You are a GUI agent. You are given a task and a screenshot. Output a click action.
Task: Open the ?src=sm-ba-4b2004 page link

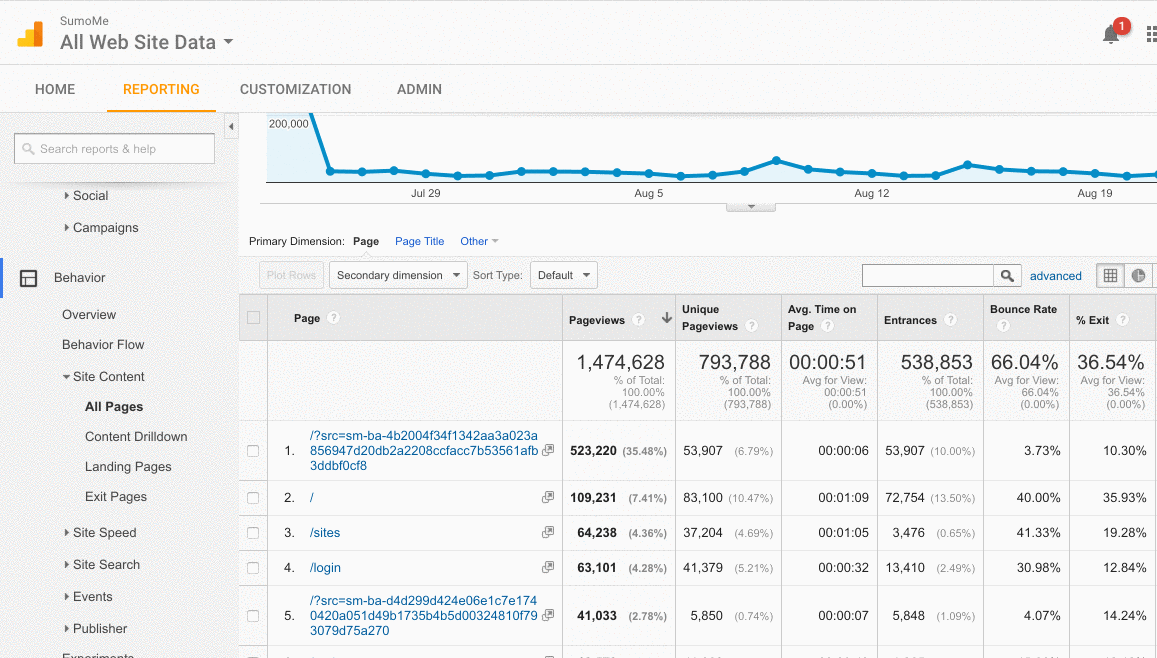(x=424, y=451)
